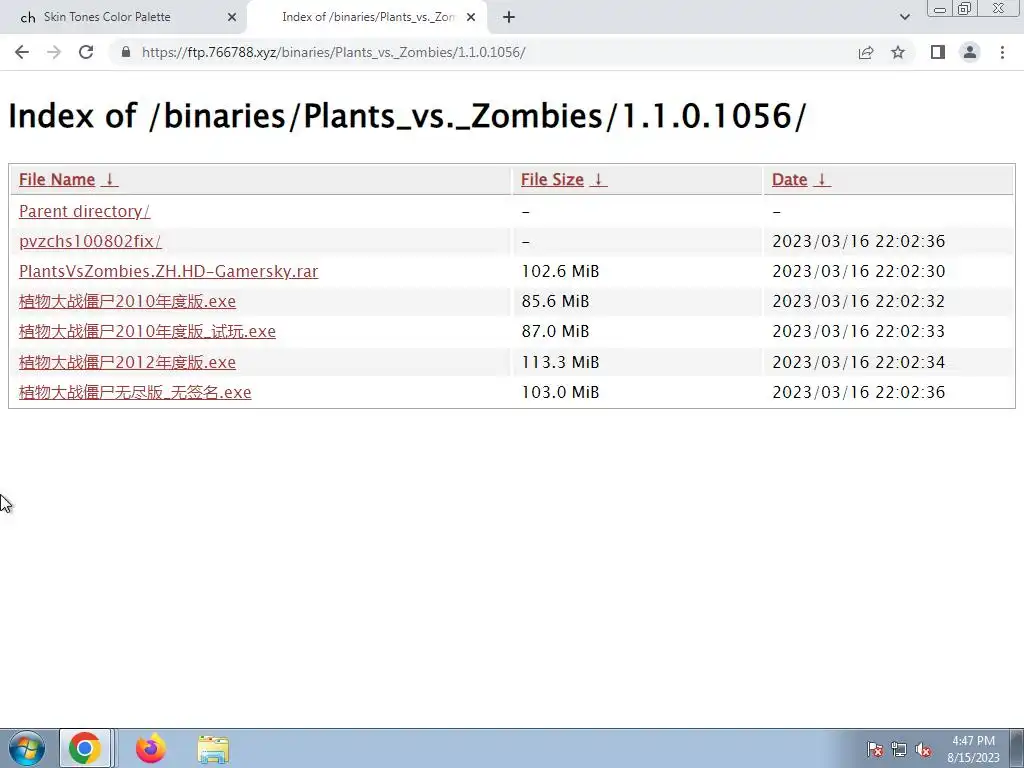The height and width of the screenshot is (768, 1024).
Task: Open the Windows Start menu
Action: 27,748
